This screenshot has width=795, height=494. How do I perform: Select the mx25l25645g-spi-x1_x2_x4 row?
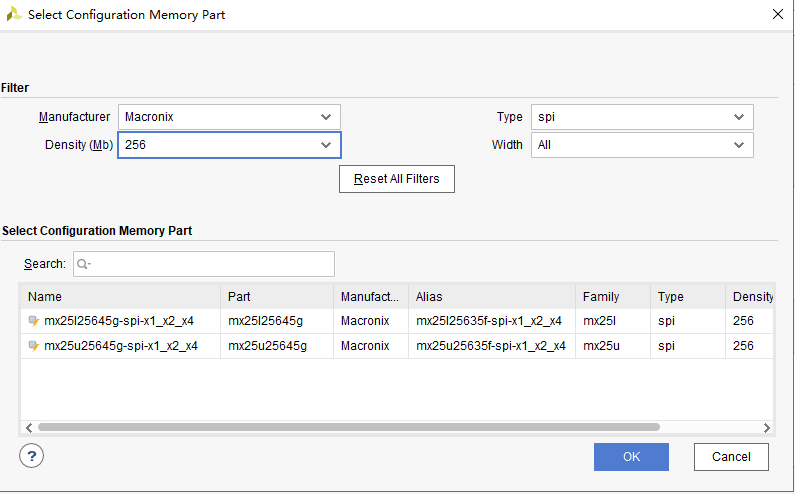121,321
